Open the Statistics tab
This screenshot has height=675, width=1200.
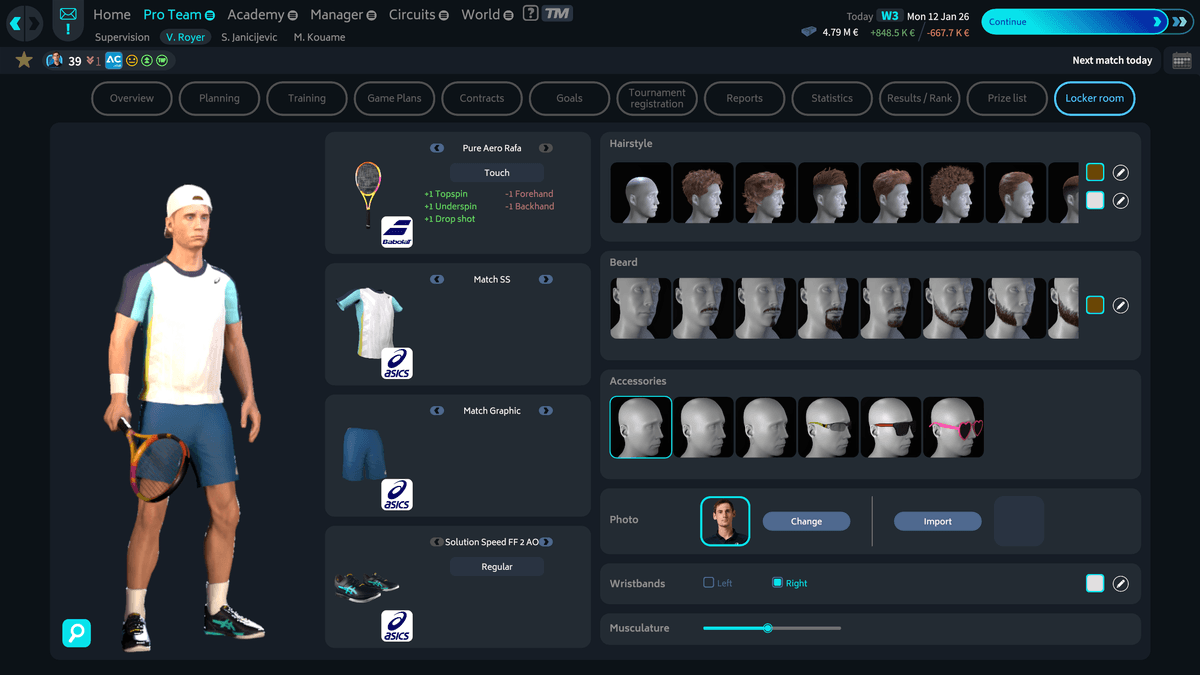[832, 98]
